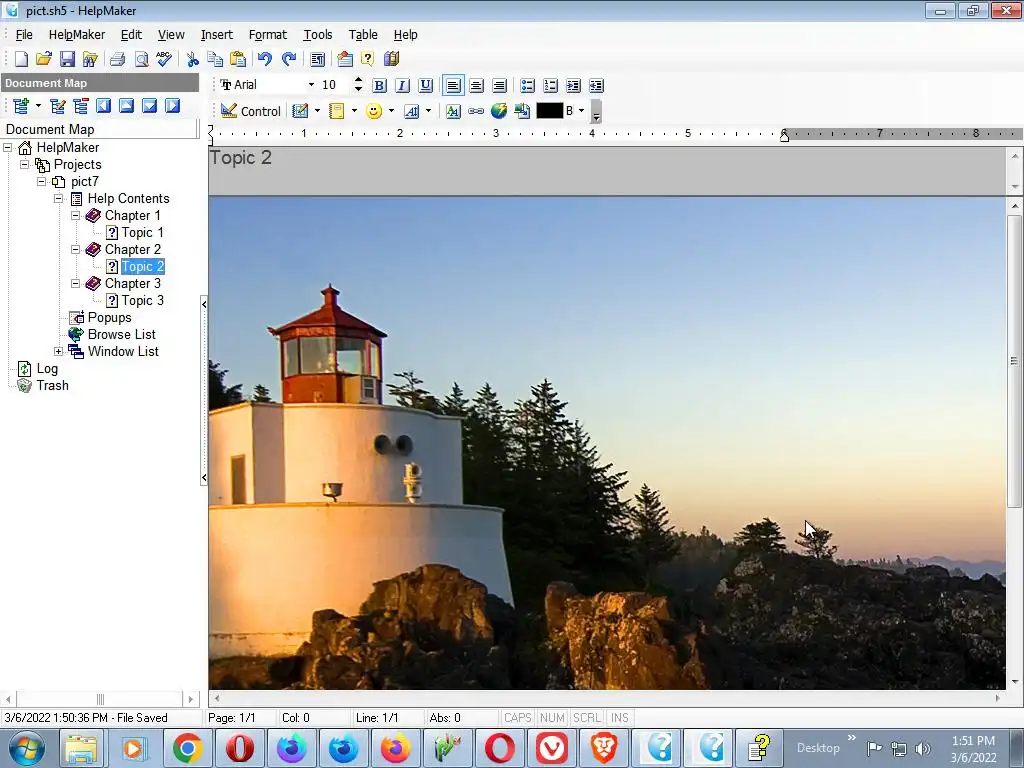Expand the Window List node

pos(58,351)
